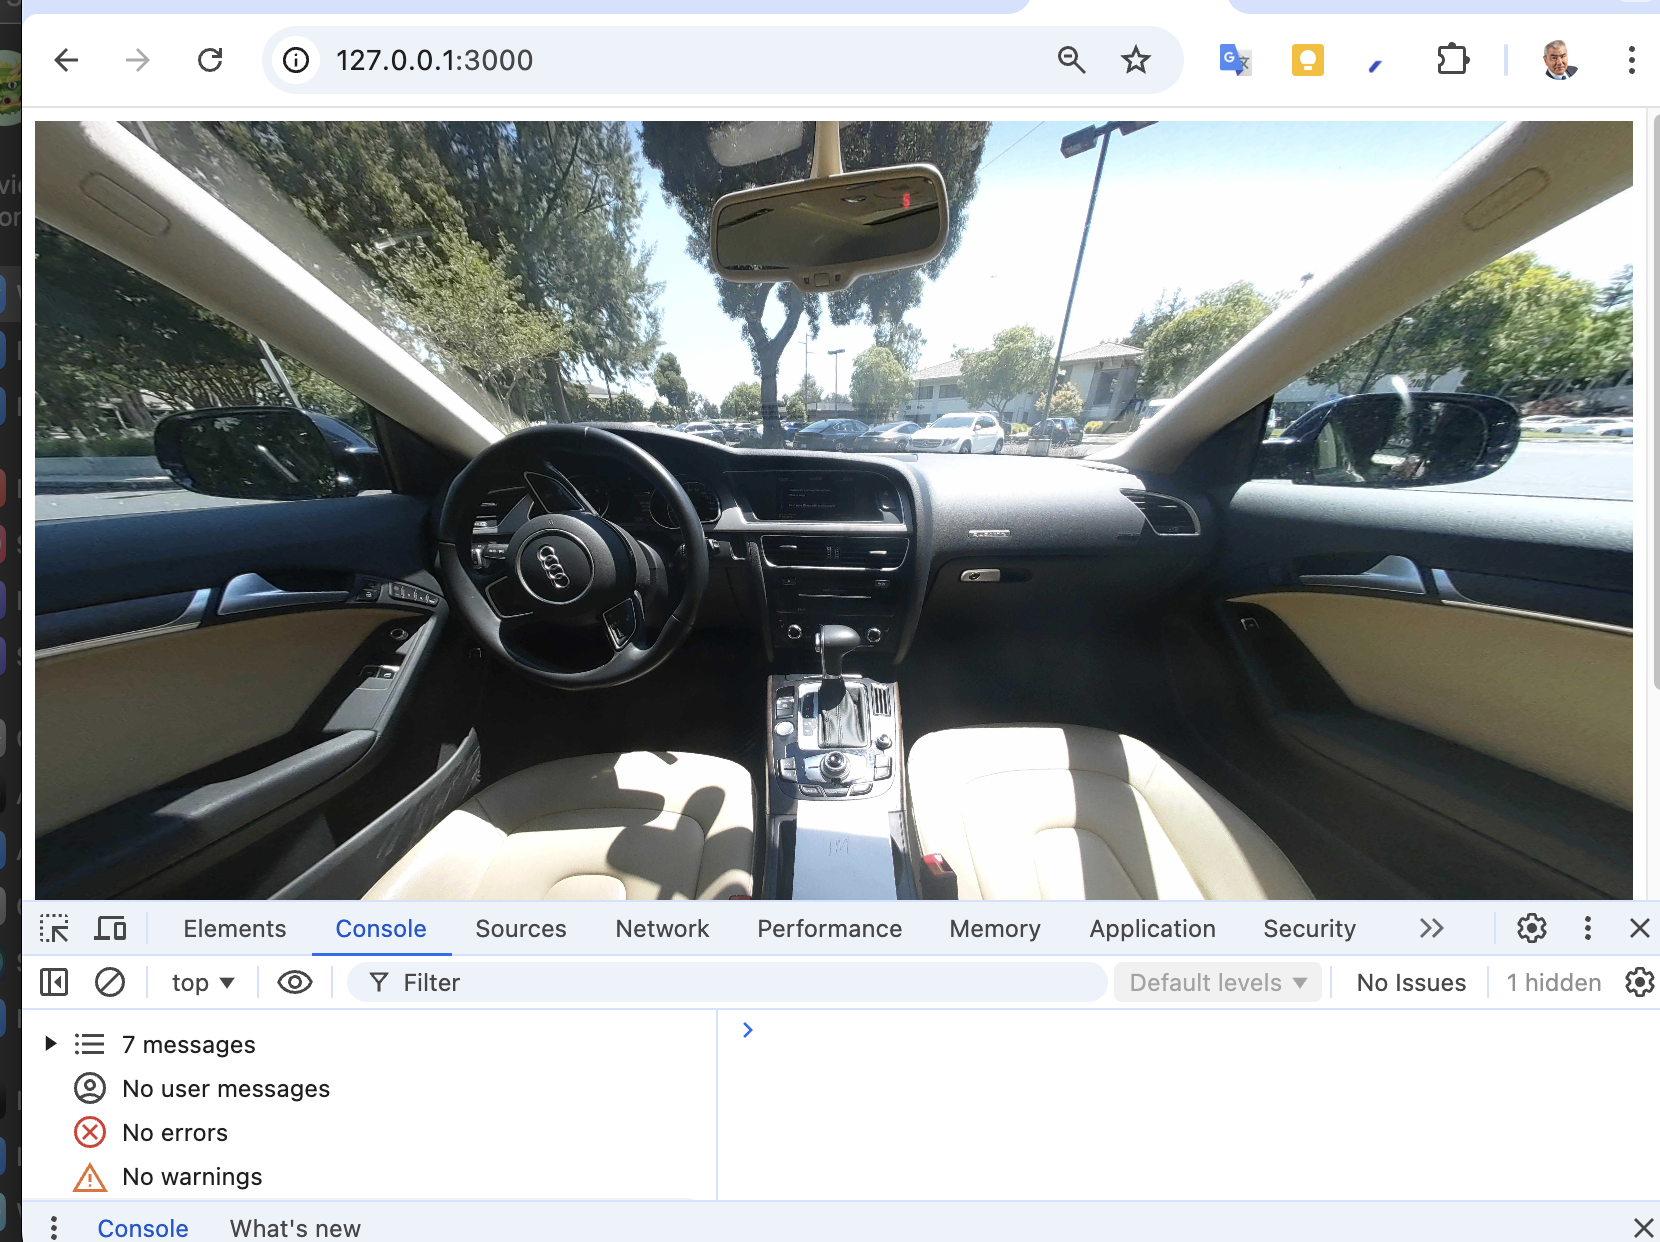View site information icon in address bar
Image resolution: width=1660 pixels, height=1242 pixels.
pyautogui.click(x=296, y=60)
